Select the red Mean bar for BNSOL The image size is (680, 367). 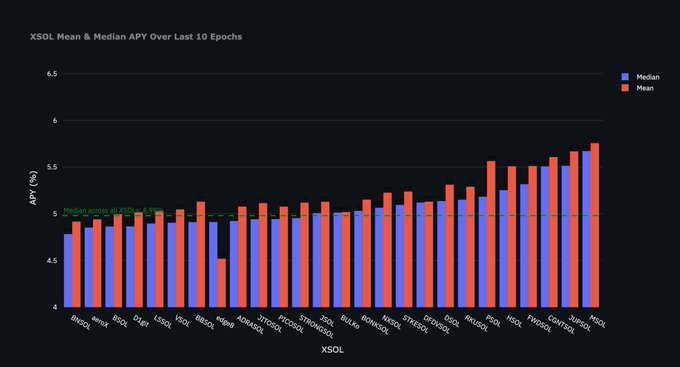[x=76, y=264]
